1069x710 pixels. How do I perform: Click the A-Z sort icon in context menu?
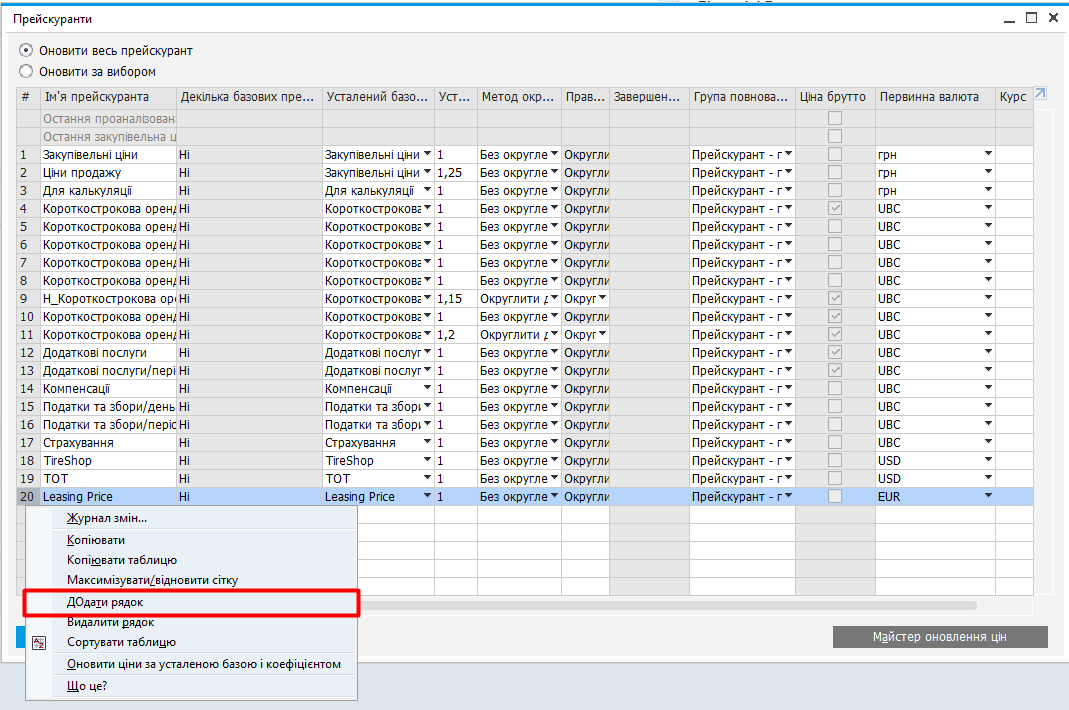pyautogui.click(x=40, y=643)
